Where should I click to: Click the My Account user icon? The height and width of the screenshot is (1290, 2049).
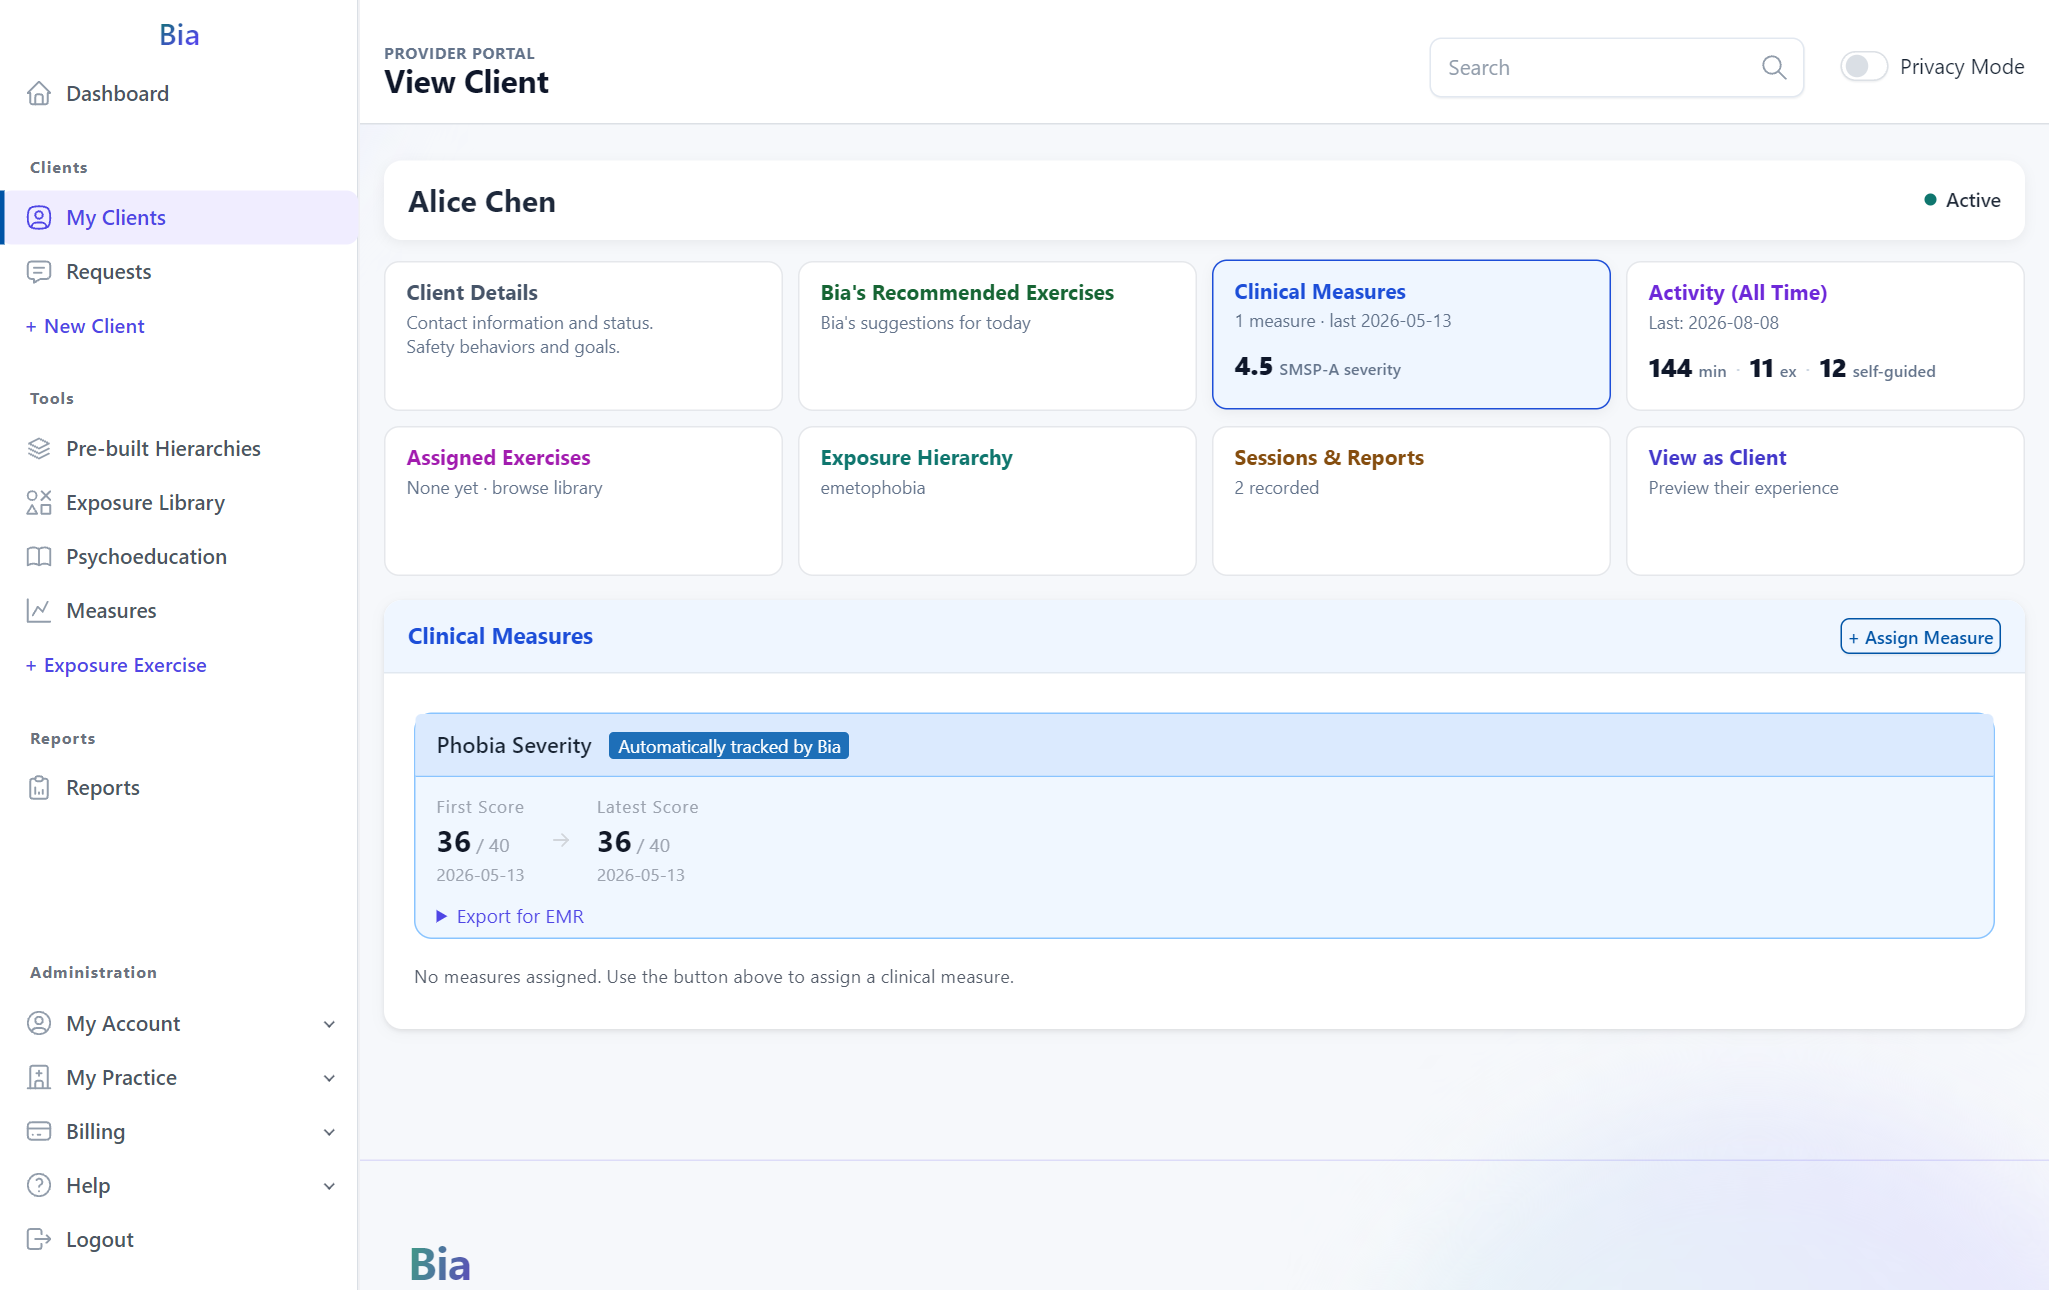coord(39,1024)
